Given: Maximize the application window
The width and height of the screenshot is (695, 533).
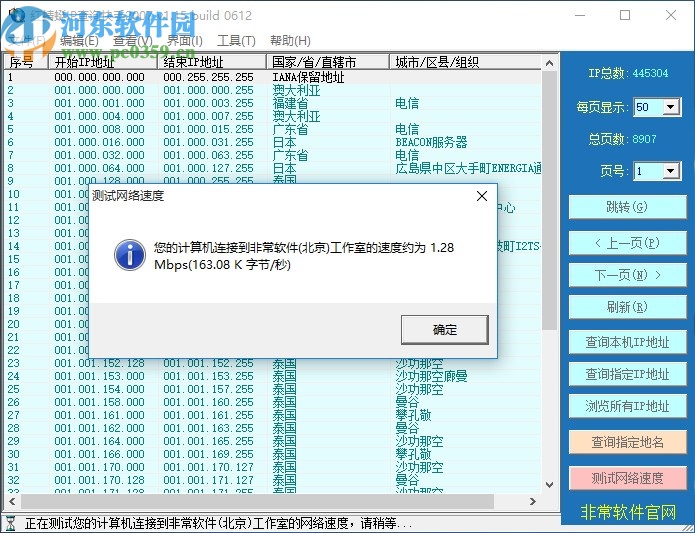Looking at the screenshot, I should (x=625, y=15).
